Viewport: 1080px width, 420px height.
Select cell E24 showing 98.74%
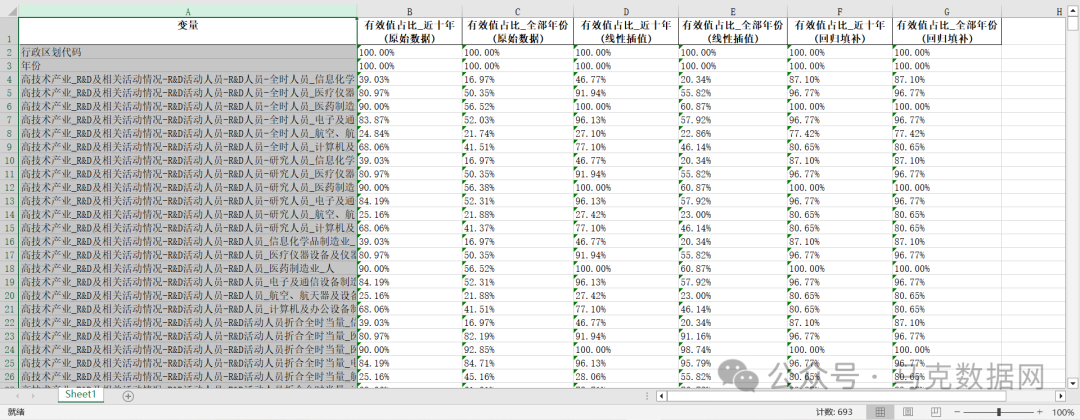click(x=733, y=349)
